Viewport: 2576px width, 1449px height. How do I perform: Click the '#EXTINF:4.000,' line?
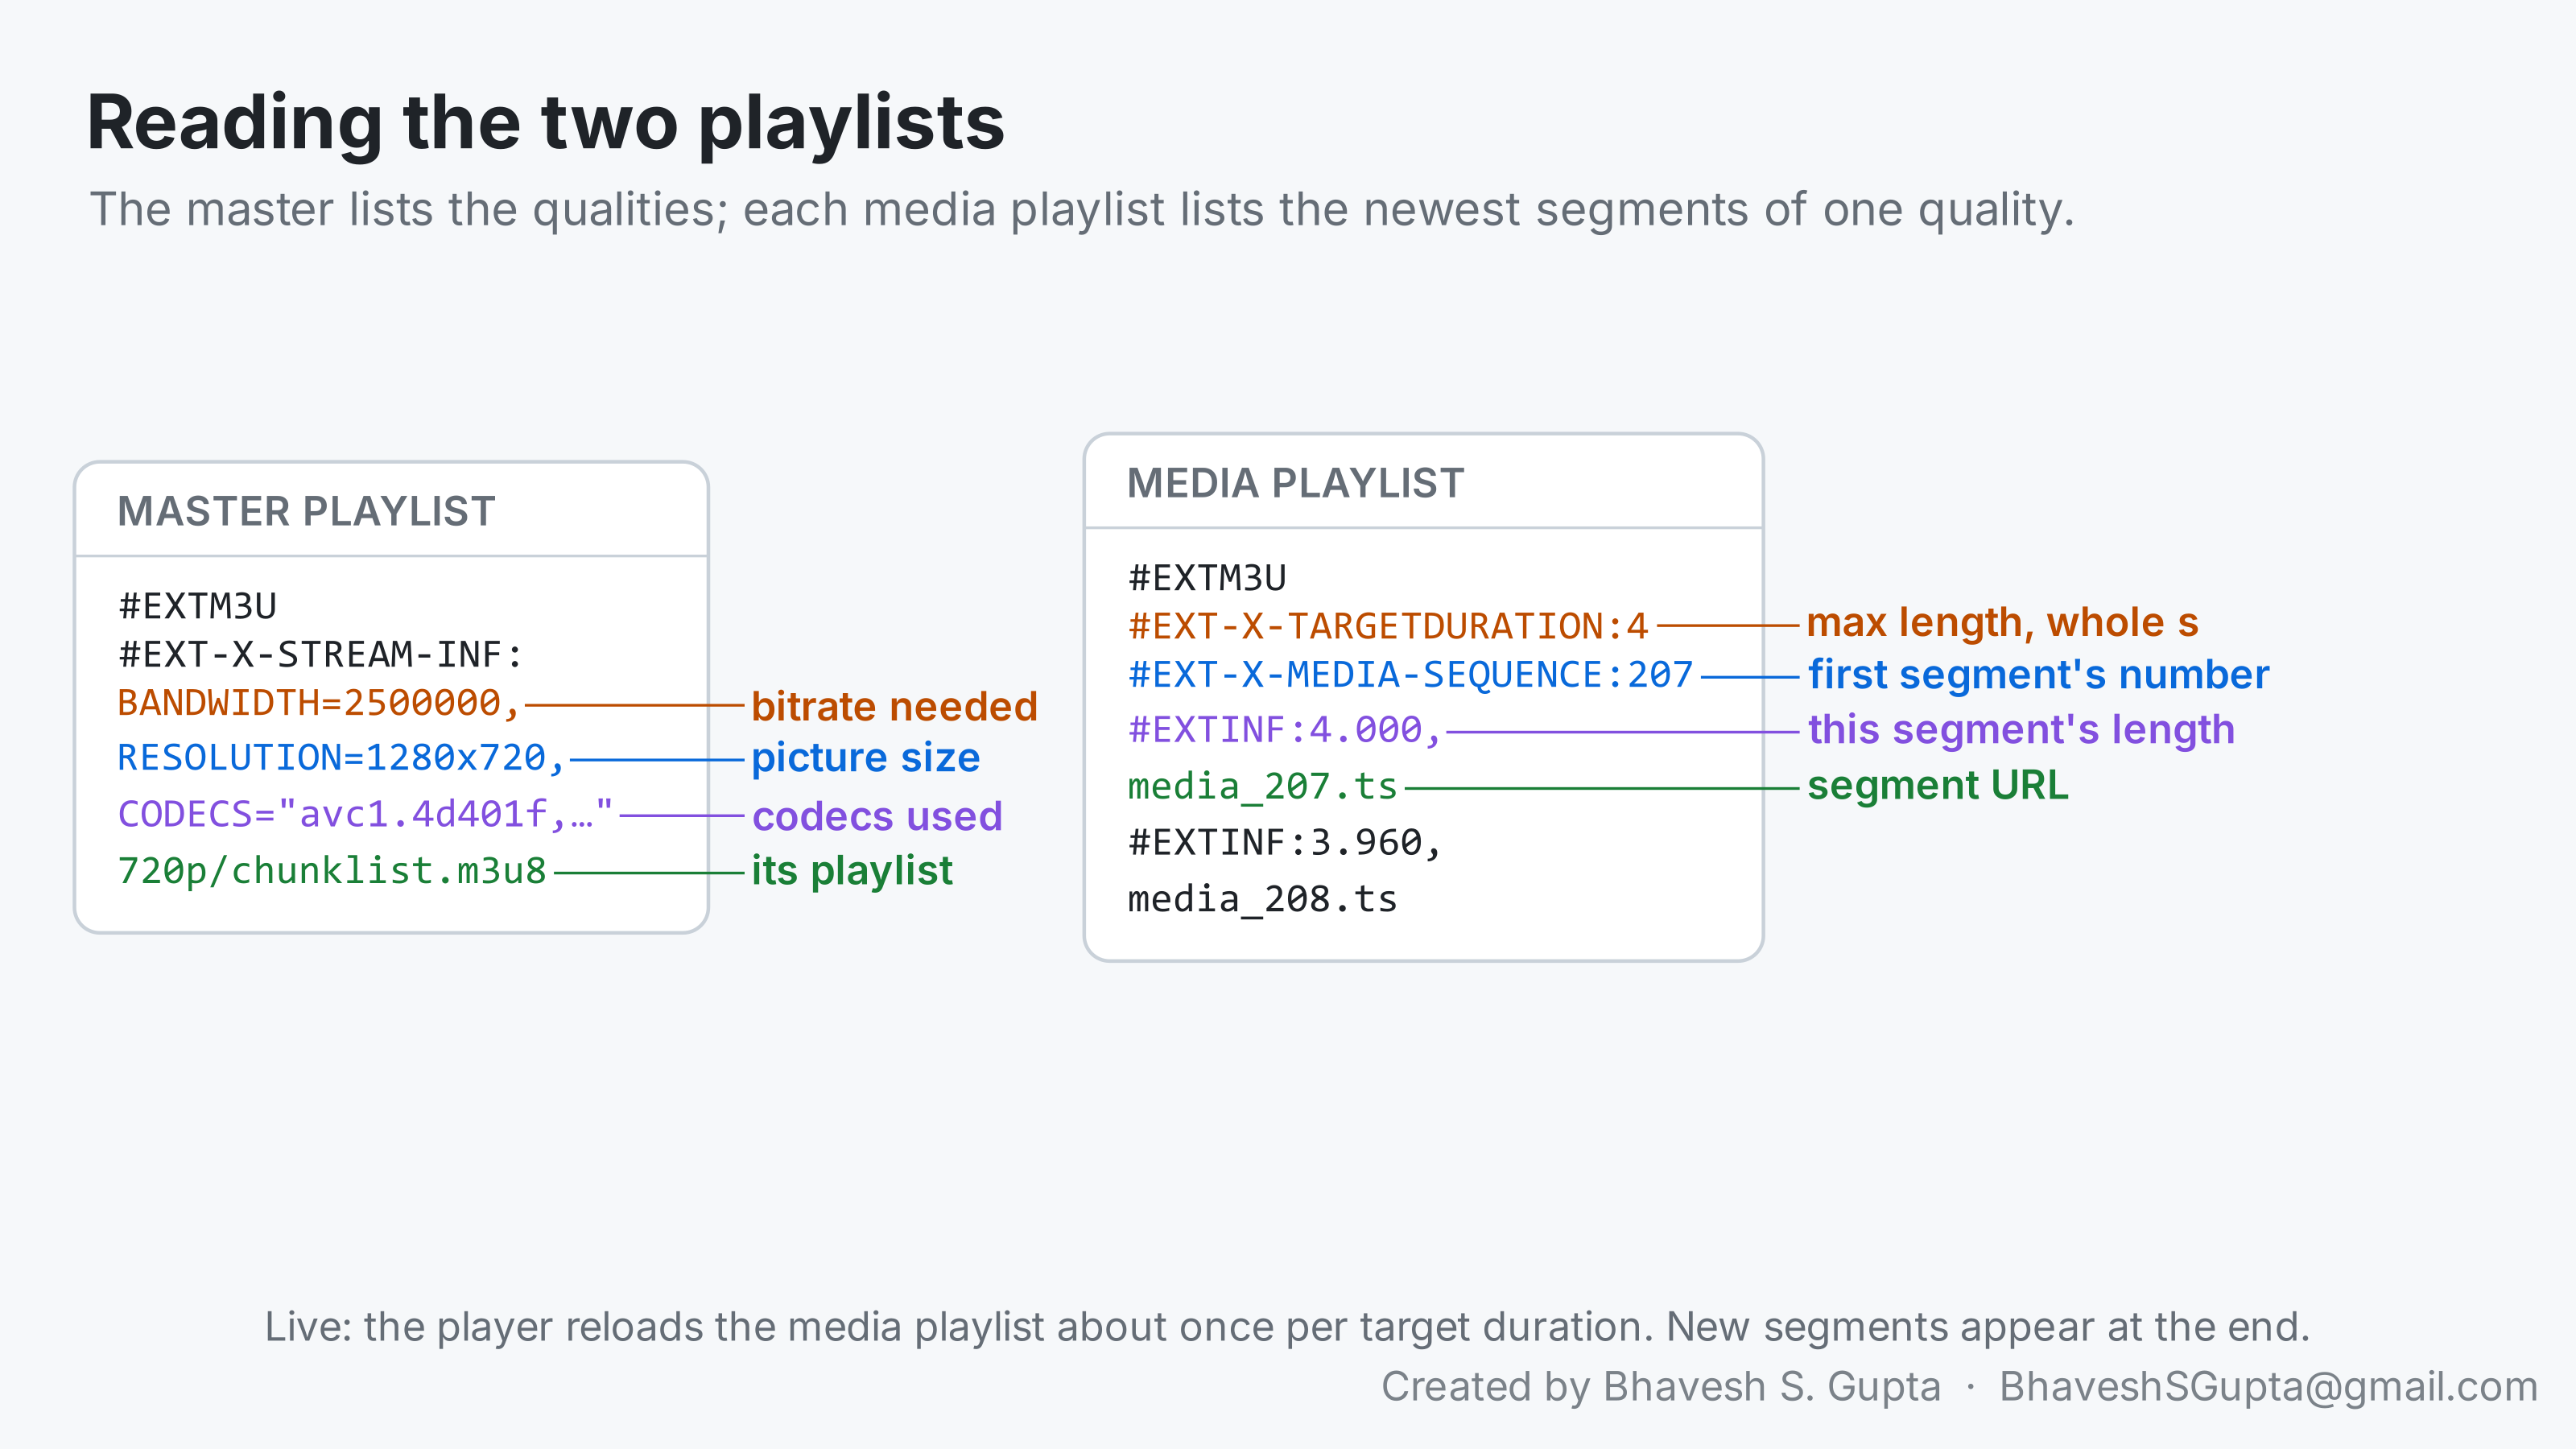[1285, 730]
